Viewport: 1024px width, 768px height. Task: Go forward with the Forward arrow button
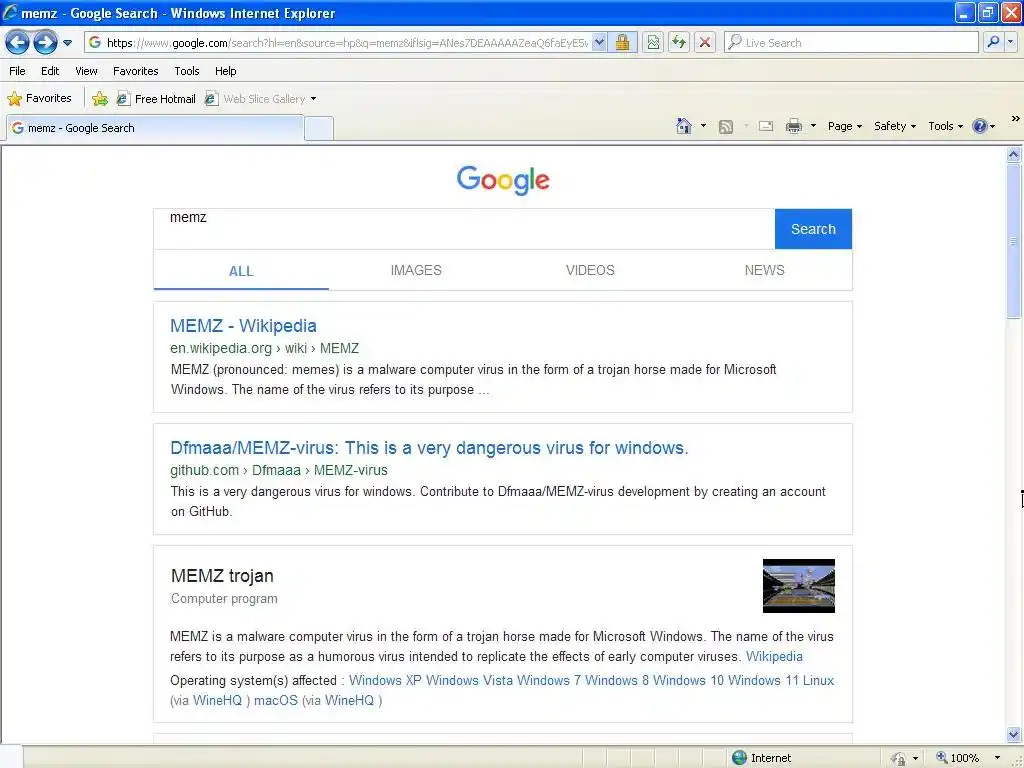(x=45, y=43)
